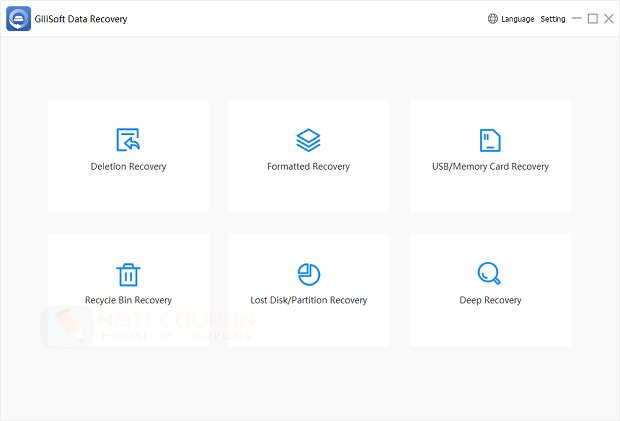Click the Deletion Recovery document icon
Image resolution: width=620 pixels, height=421 pixels.
coord(128,139)
